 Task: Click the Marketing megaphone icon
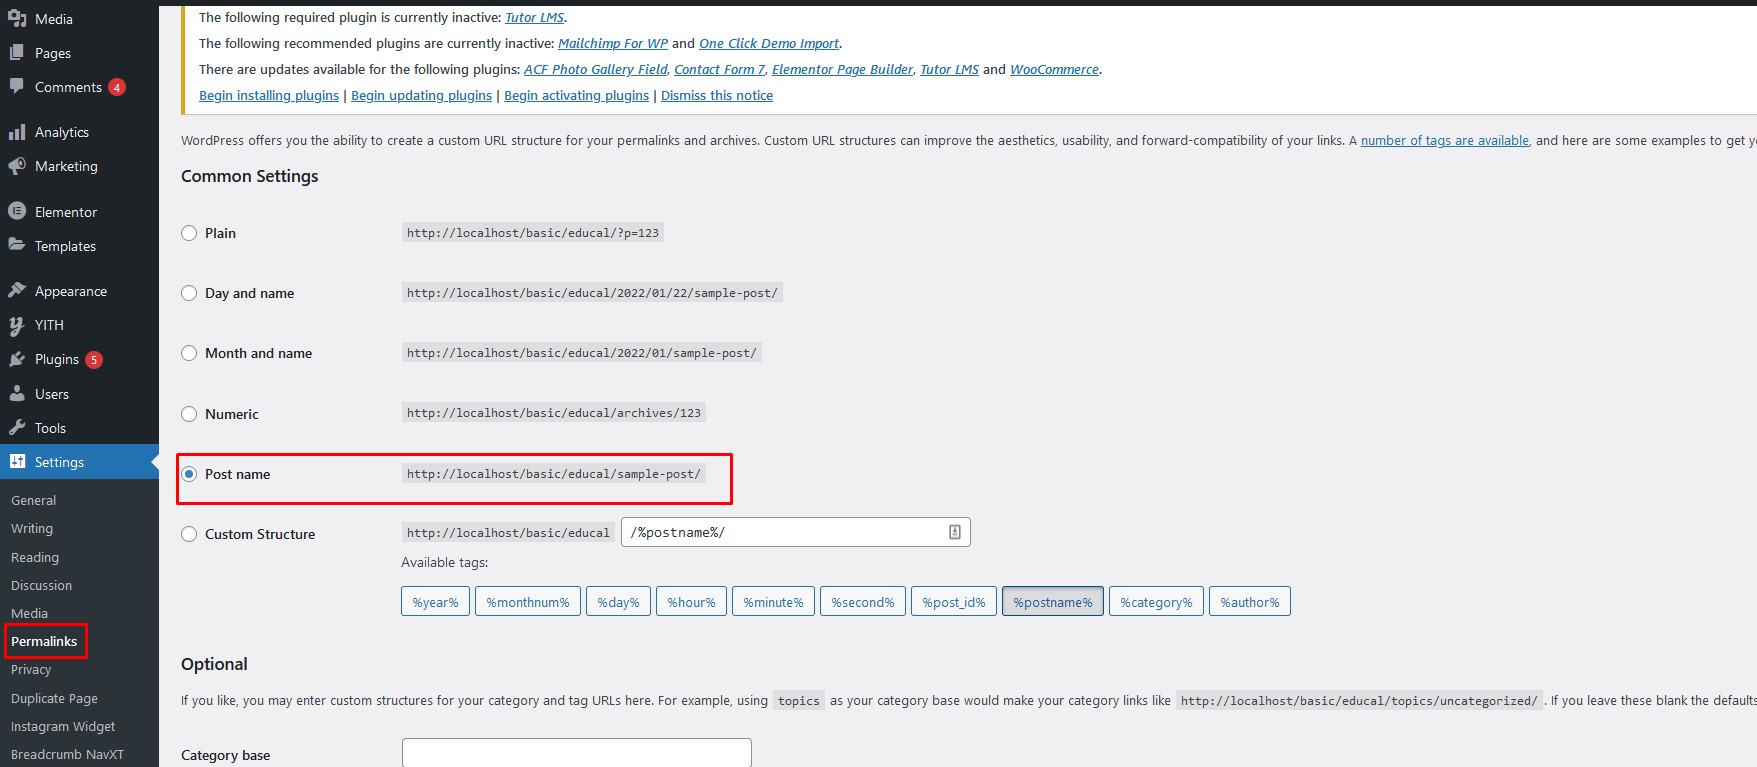pyautogui.click(x=17, y=166)
